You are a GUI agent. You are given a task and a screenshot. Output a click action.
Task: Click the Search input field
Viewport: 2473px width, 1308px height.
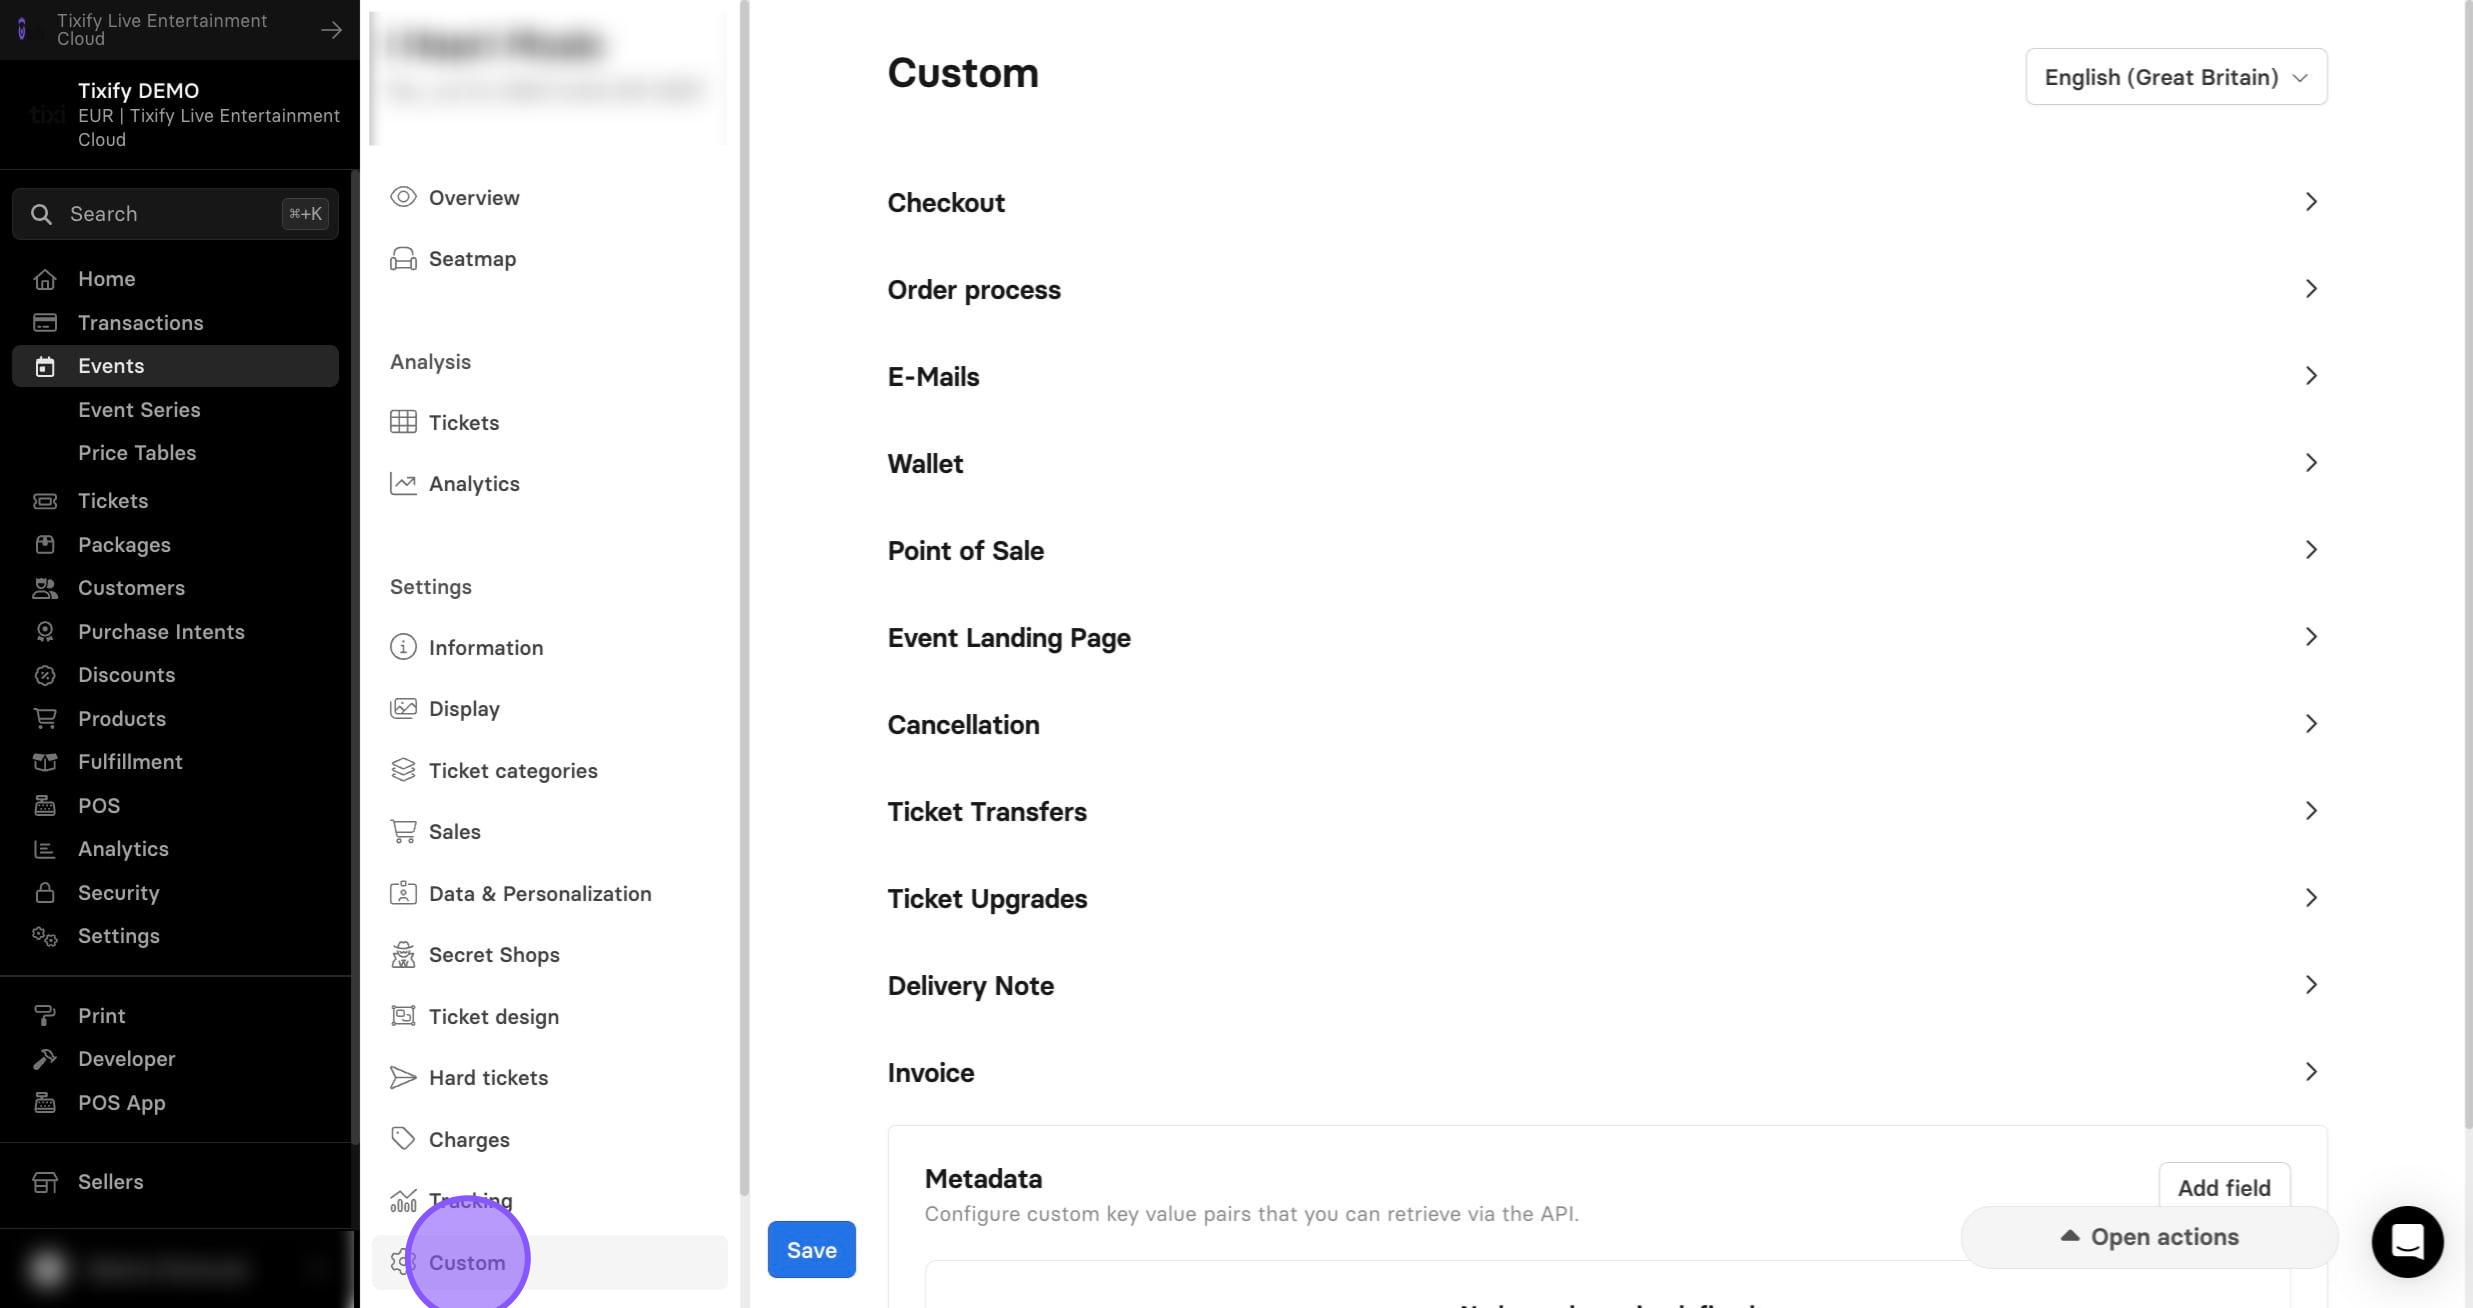[x=175, y=214]
